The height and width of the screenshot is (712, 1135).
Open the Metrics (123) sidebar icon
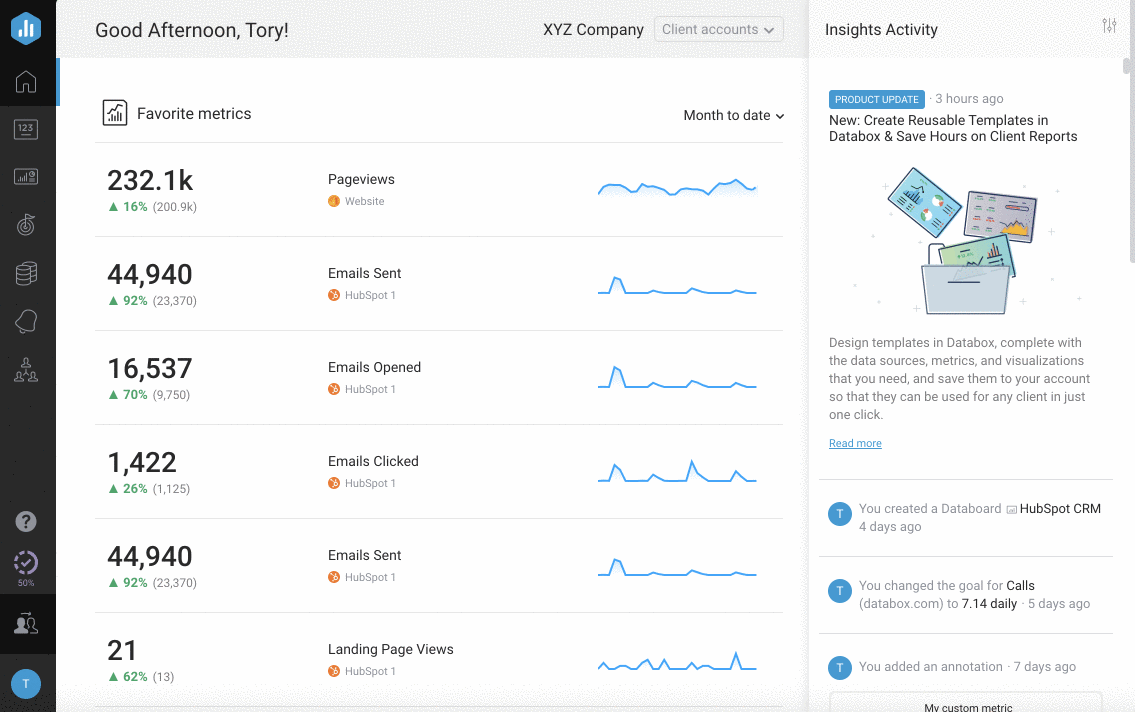[26, 130]
